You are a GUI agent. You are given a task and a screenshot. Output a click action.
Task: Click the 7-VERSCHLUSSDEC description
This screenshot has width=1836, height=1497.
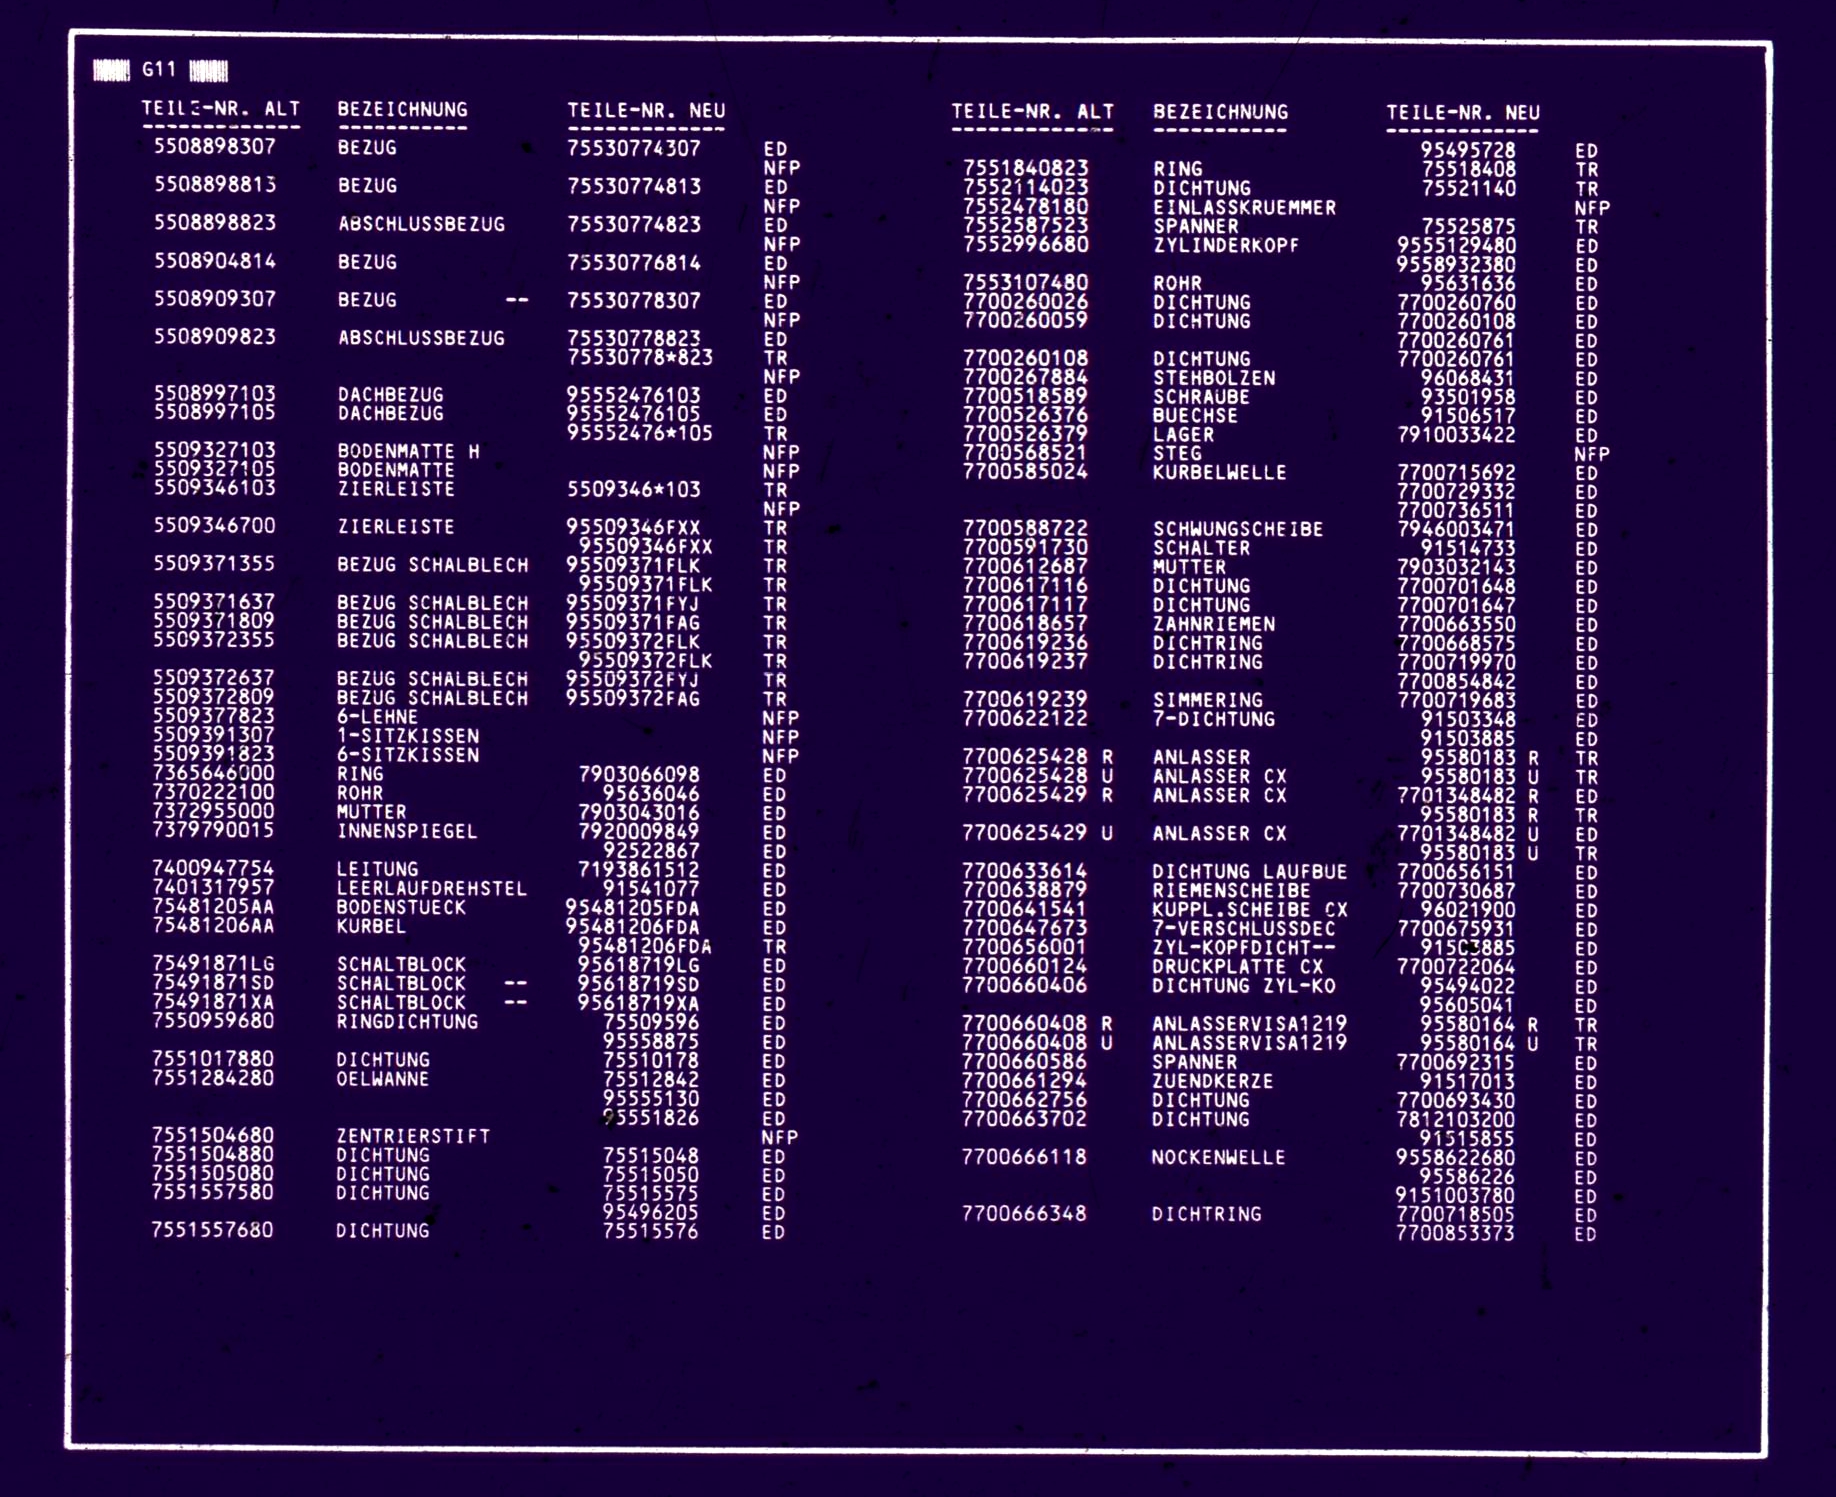coord(1243,929)
